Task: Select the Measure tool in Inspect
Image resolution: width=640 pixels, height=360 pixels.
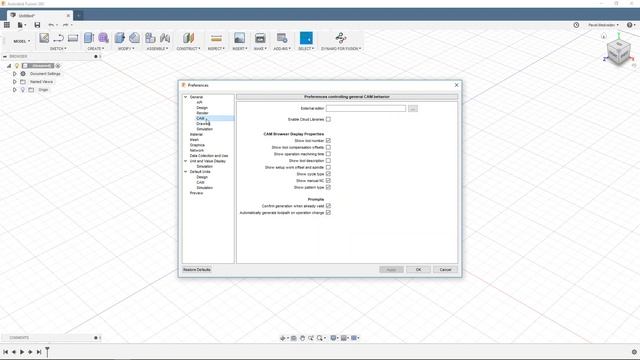Action: [x=216, y=38]
